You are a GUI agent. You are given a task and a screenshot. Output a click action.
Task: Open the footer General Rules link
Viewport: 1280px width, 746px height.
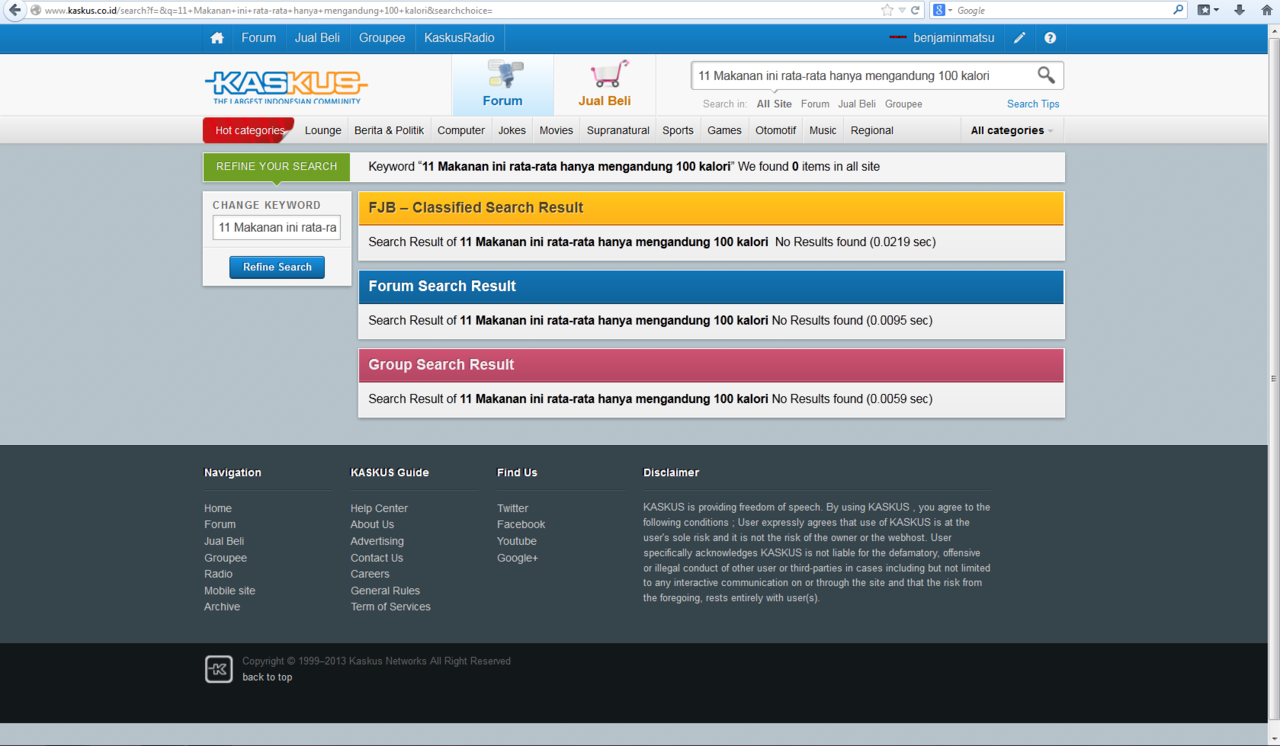(x=385, y=591)
